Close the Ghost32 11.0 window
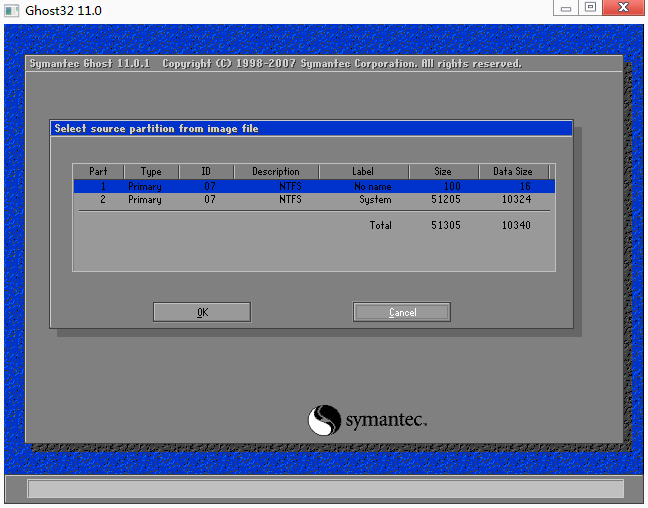Viewport: 648px width, 508px height. pos(623,8)
